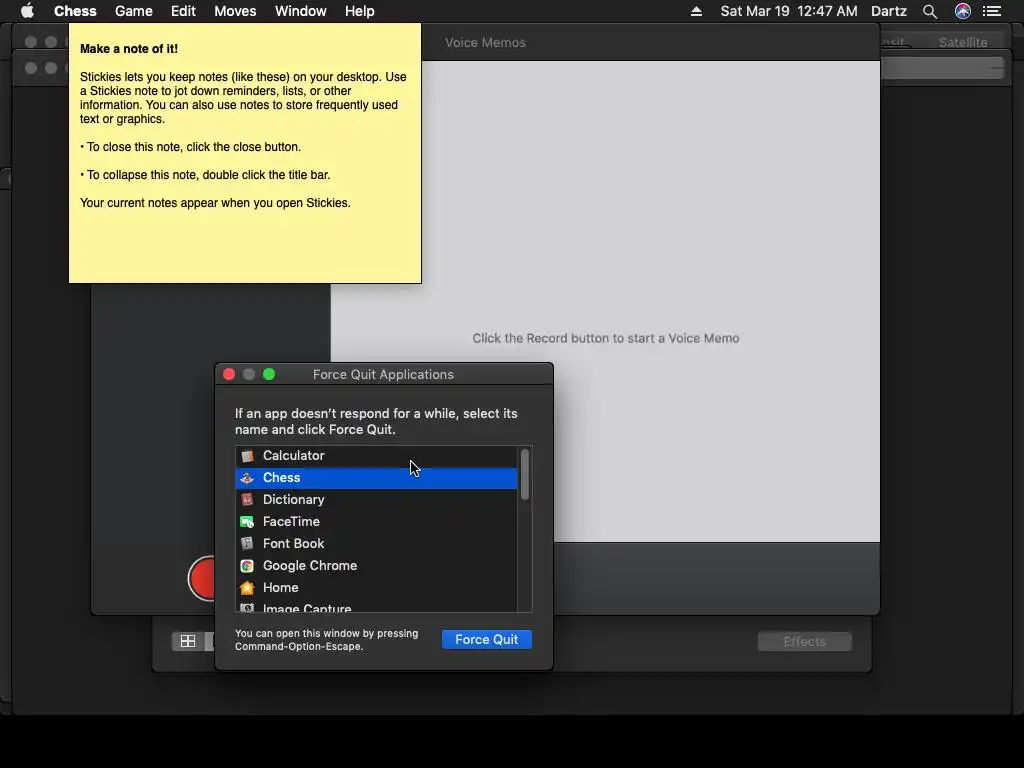
Task: Open the Apple menu
Action: 27,11
